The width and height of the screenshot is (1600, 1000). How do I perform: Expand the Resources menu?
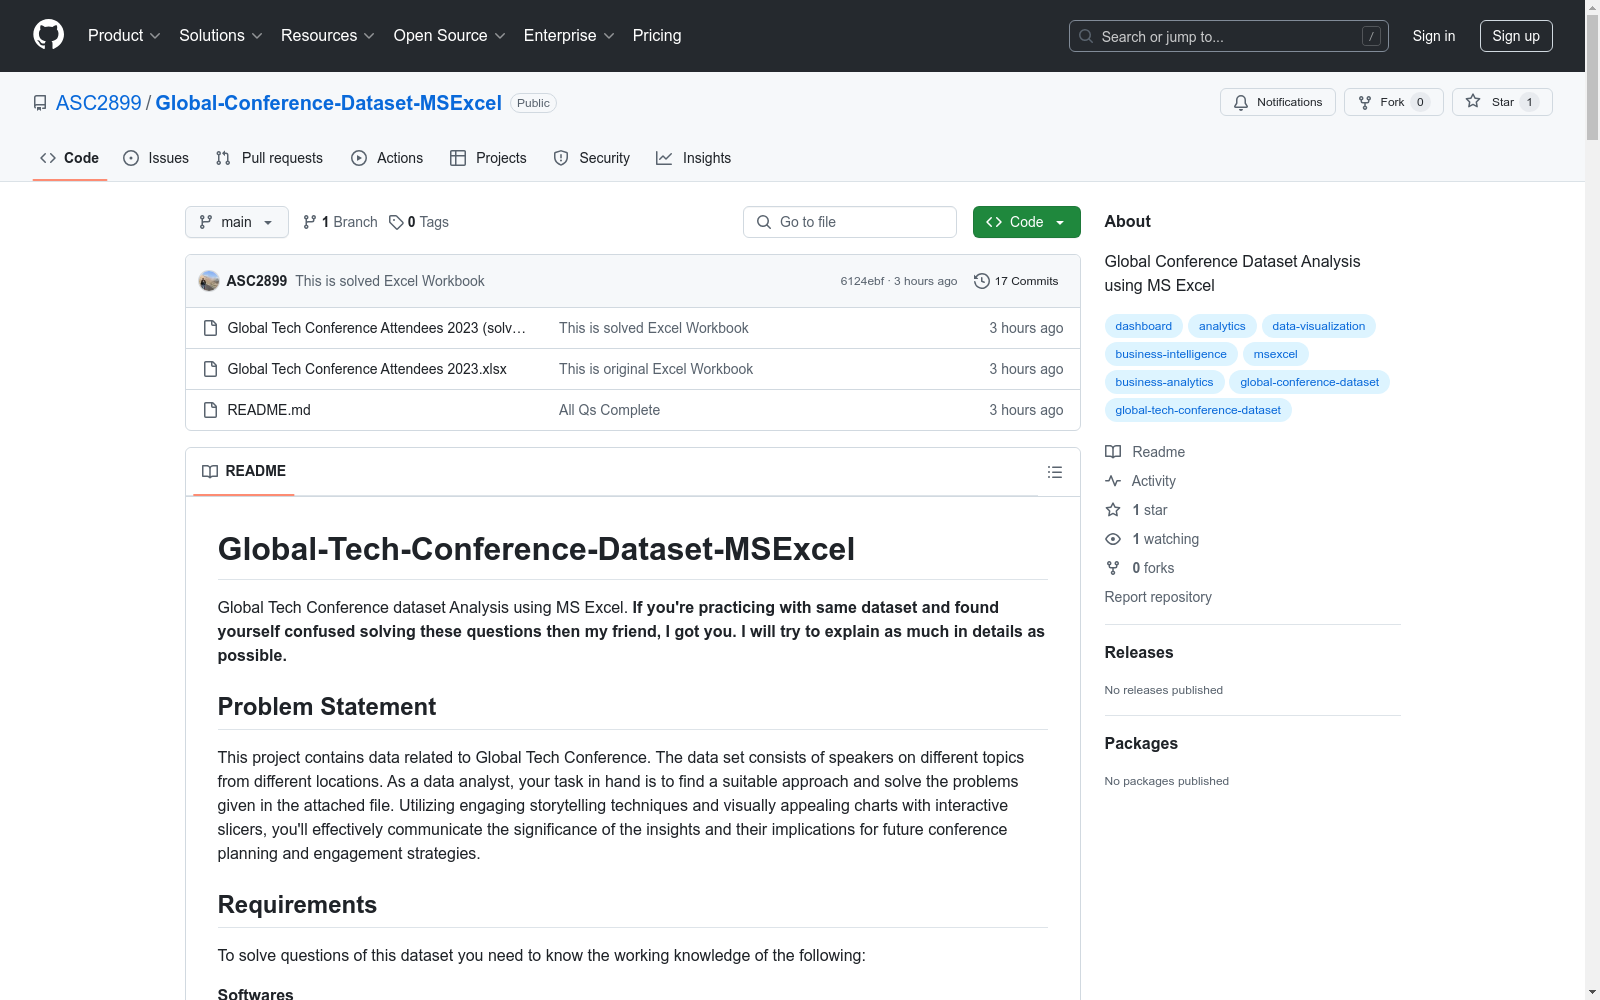(x=328, y=36)
